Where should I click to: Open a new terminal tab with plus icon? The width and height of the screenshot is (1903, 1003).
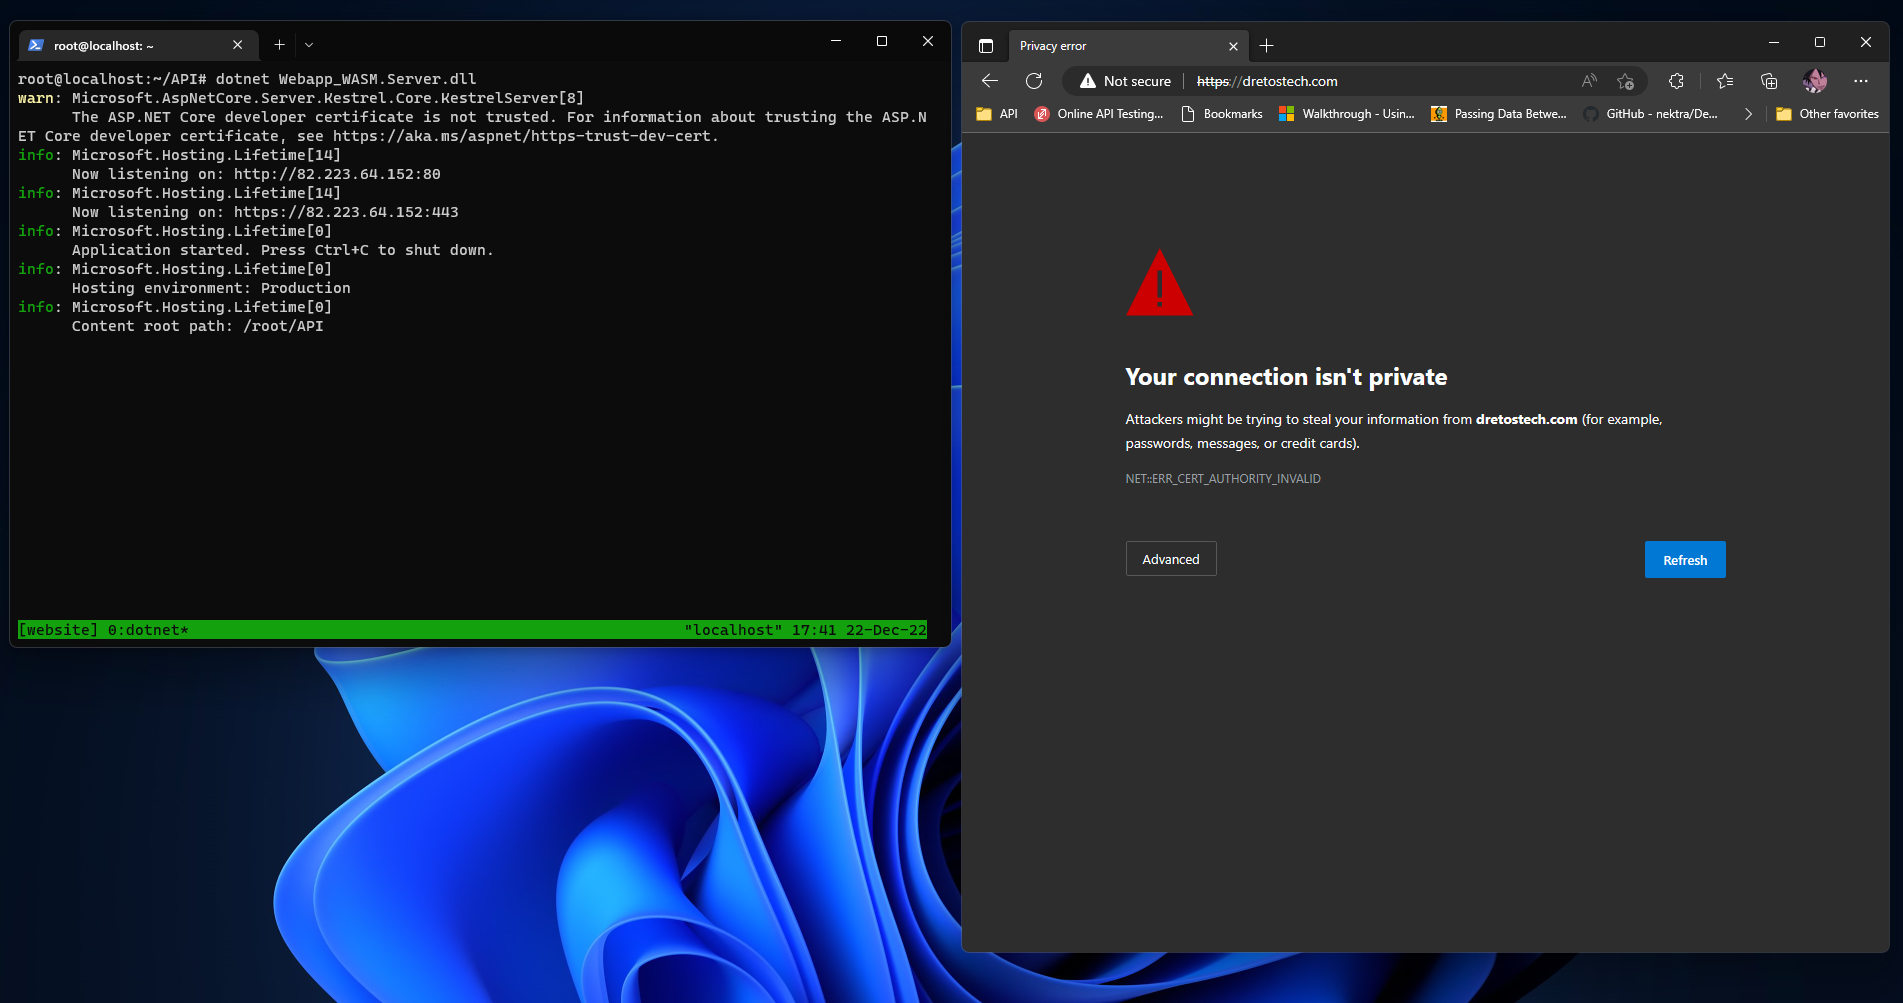[280, 45]
